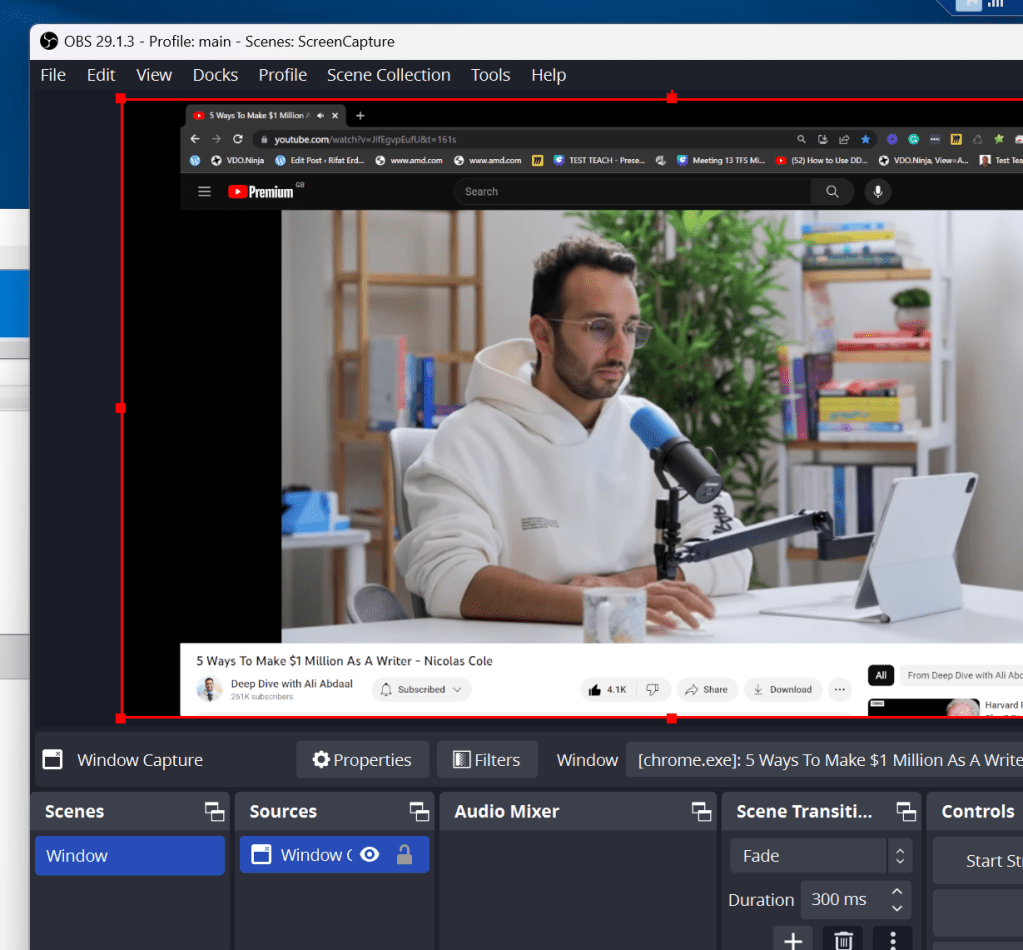Screen dimensions: 1023x950
Task: Click the VDO.Ninja bookmark in bookmarks bar
Action: (238, 160)
